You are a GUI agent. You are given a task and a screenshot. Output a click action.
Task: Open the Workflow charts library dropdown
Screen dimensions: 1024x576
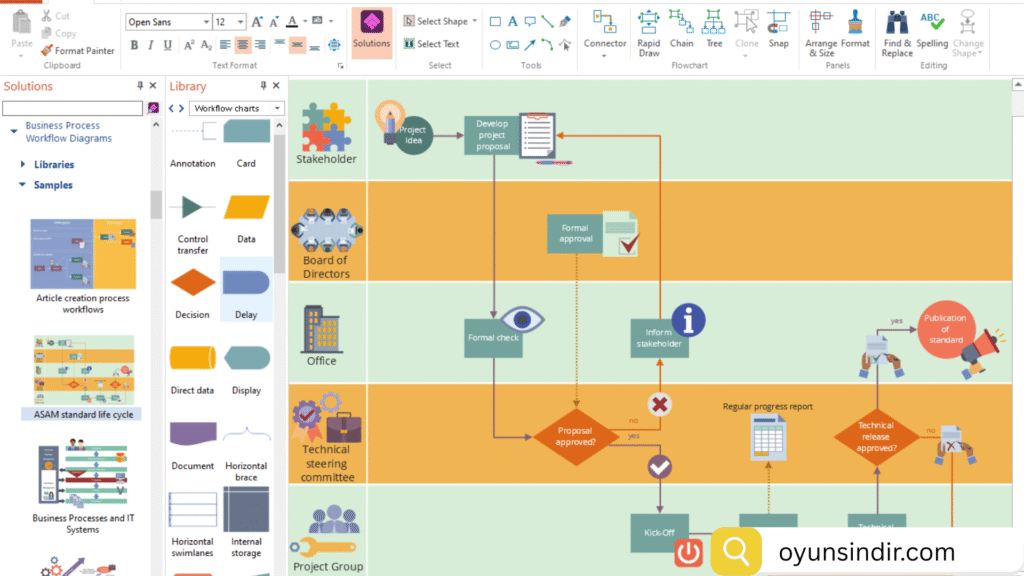pos(238,108)
